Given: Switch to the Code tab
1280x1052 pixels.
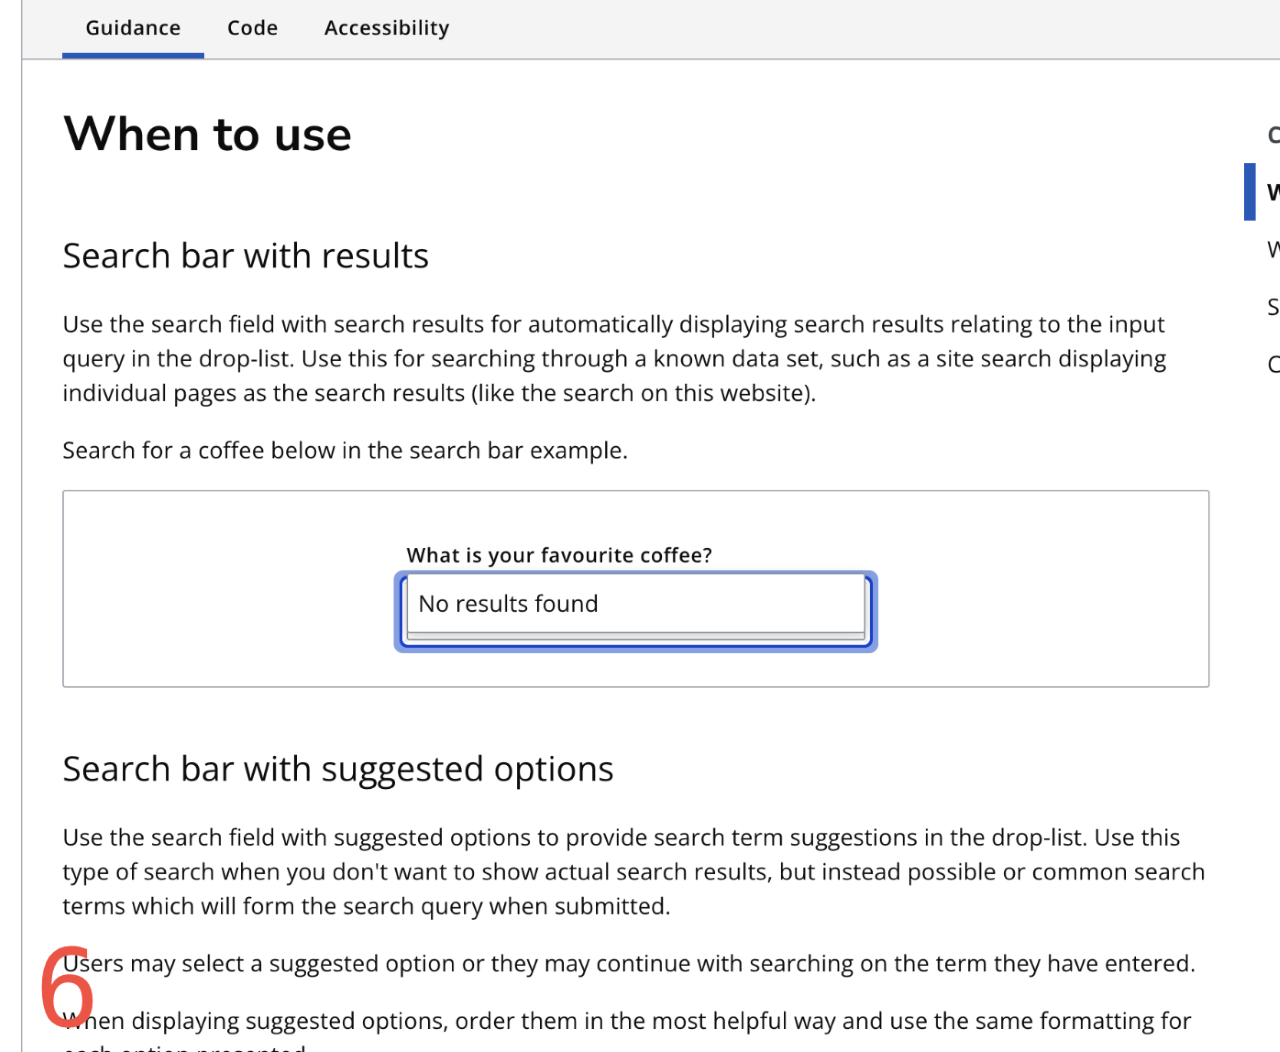Looking at the screenshot, I should (x=252, y=28).
